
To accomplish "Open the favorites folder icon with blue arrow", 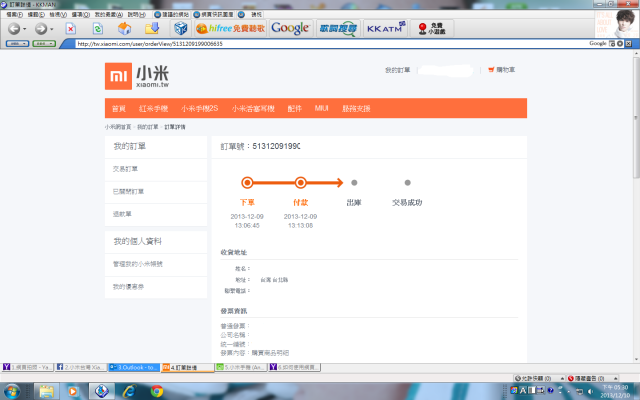I will 152,28.
